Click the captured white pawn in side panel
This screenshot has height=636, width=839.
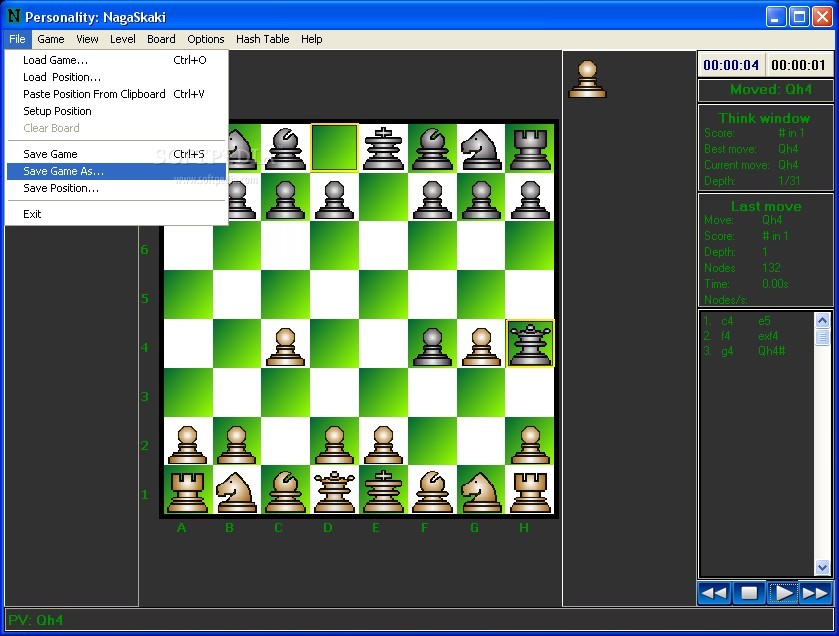588,79
